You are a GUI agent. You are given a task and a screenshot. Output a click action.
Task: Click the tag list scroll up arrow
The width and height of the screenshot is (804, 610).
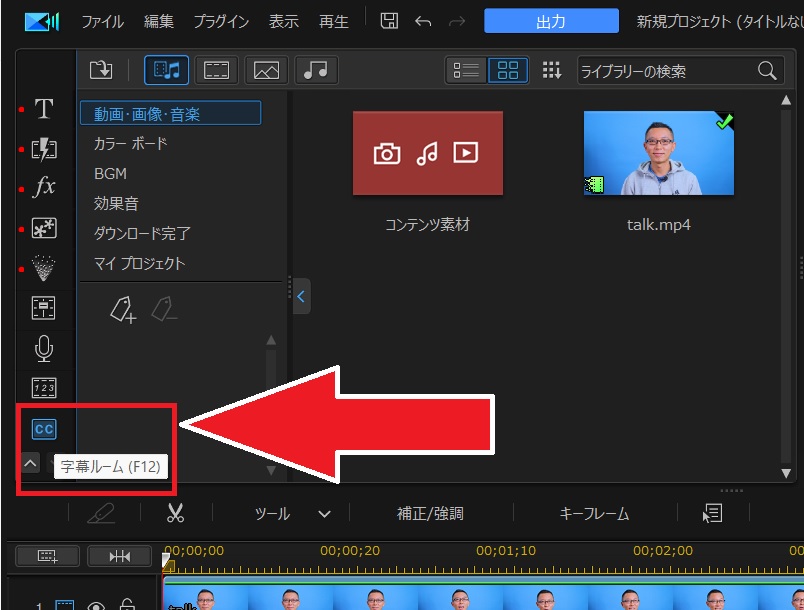coord(271,340)
